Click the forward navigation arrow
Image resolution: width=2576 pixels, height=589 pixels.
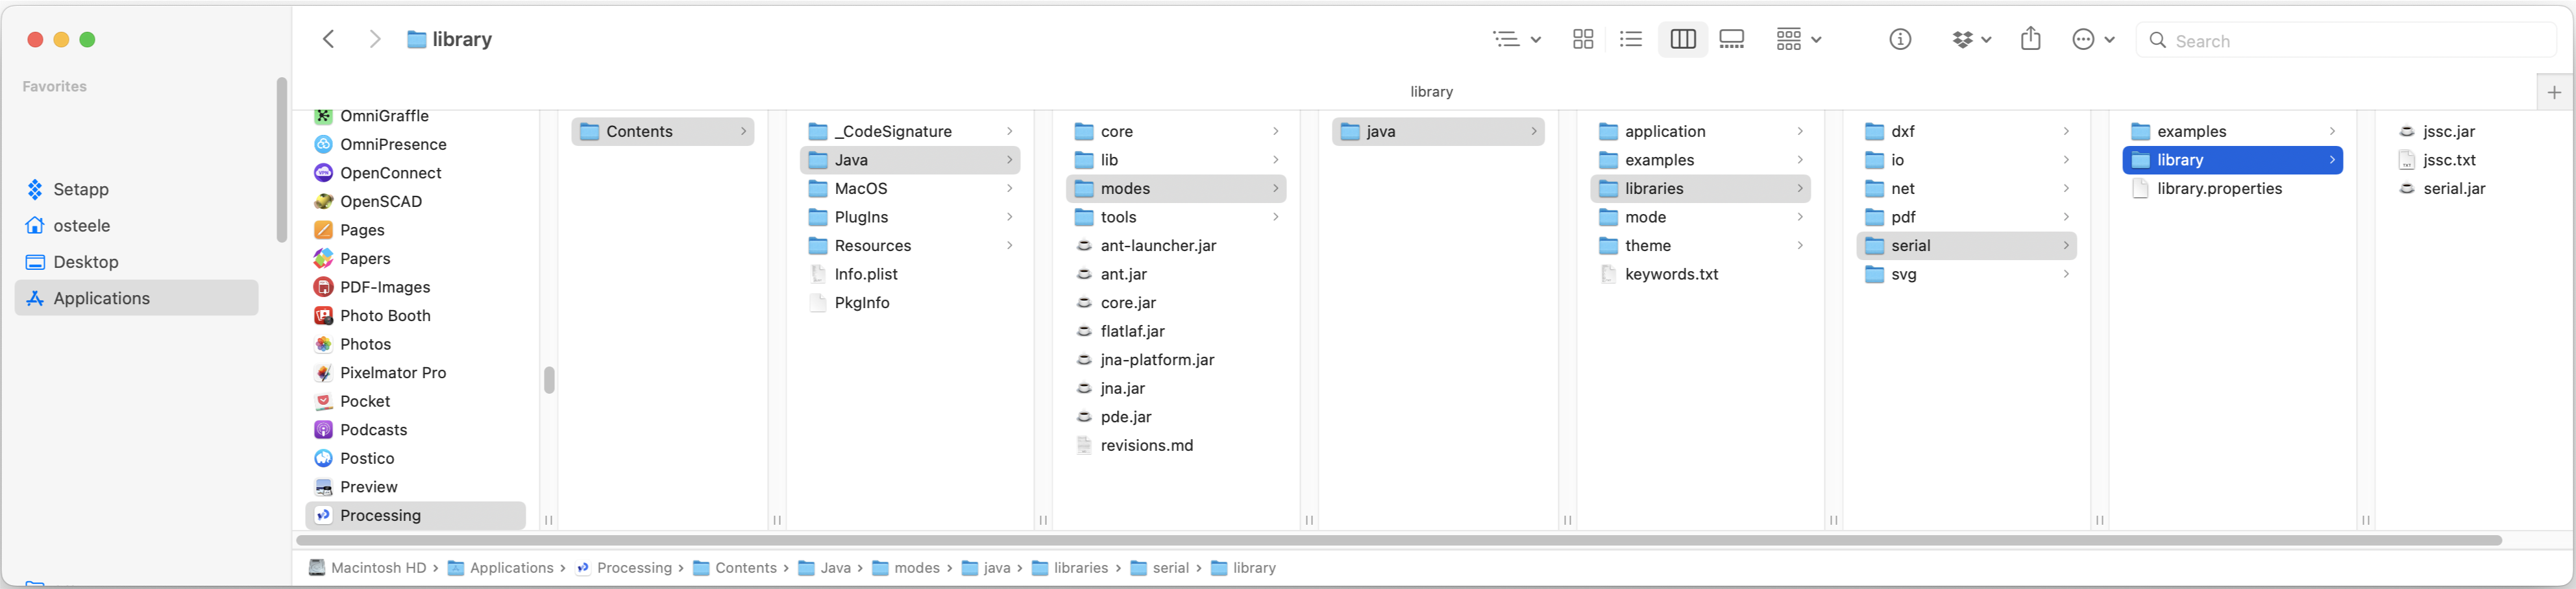[375, 39]
